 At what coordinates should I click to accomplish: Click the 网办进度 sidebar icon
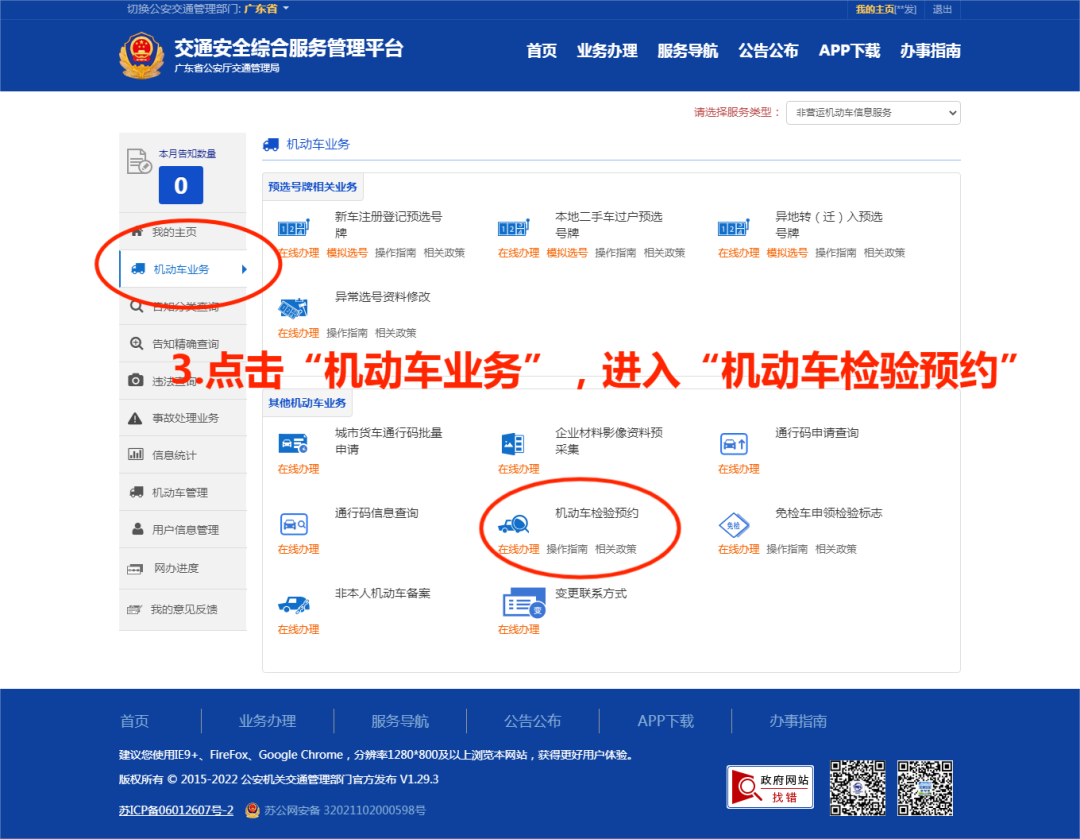(135, 569)
